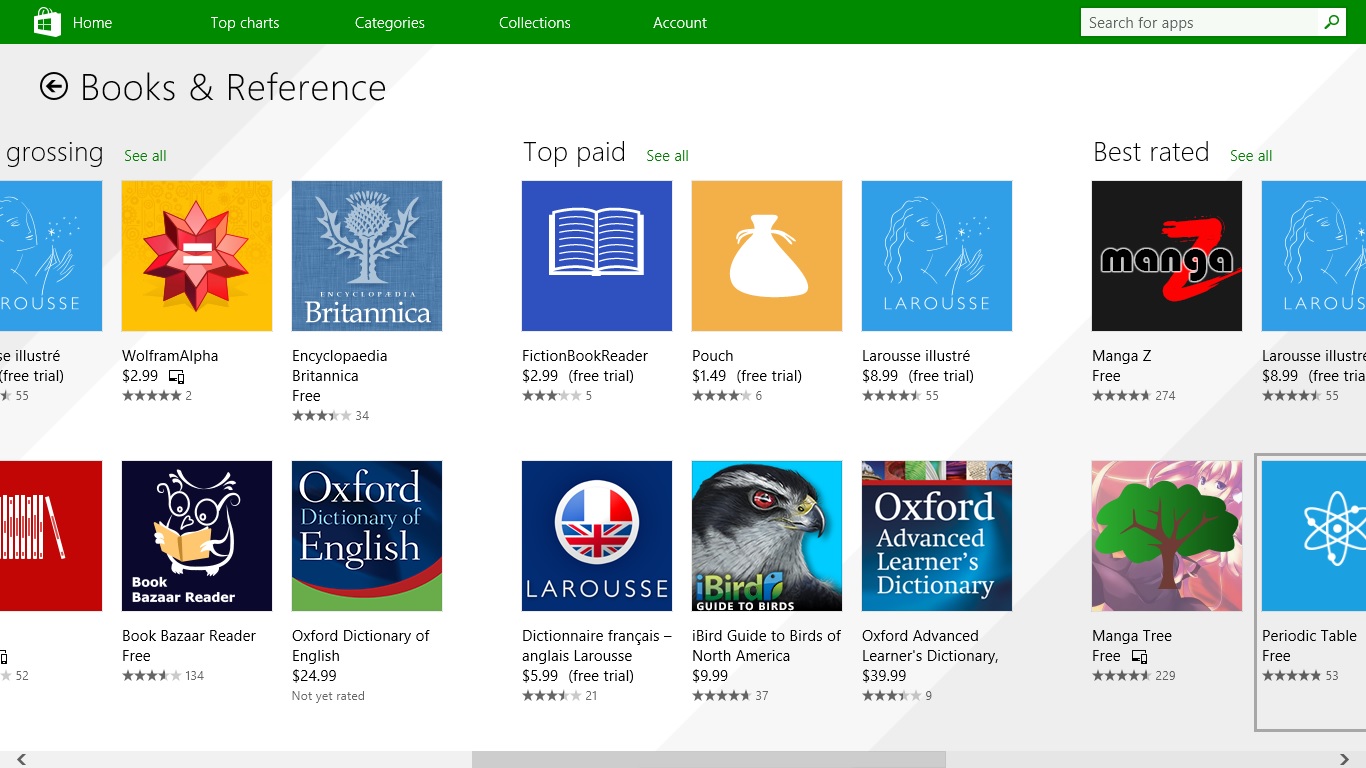Click the horizontal scrollbar thumb
The width and height of the screenshot is (1366, 768).
708,759
